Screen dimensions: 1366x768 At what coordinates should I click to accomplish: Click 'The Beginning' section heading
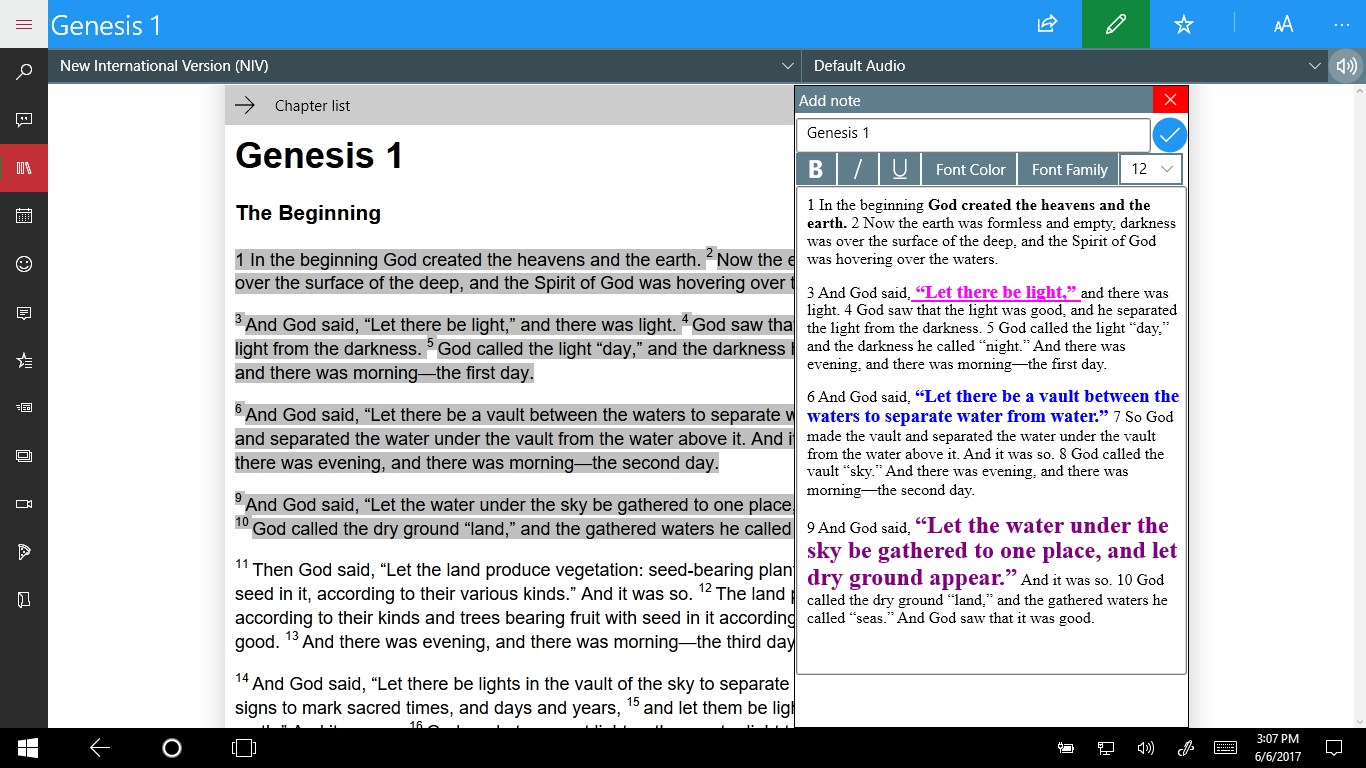click(x=308, y=213)
